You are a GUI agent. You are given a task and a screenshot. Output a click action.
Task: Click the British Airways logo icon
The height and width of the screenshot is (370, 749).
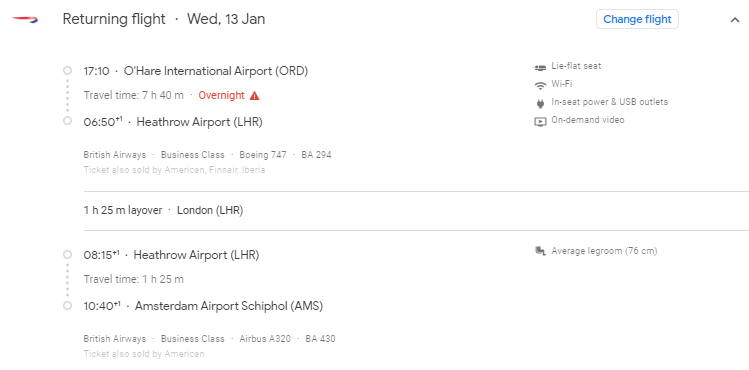[x=25, y=19]
